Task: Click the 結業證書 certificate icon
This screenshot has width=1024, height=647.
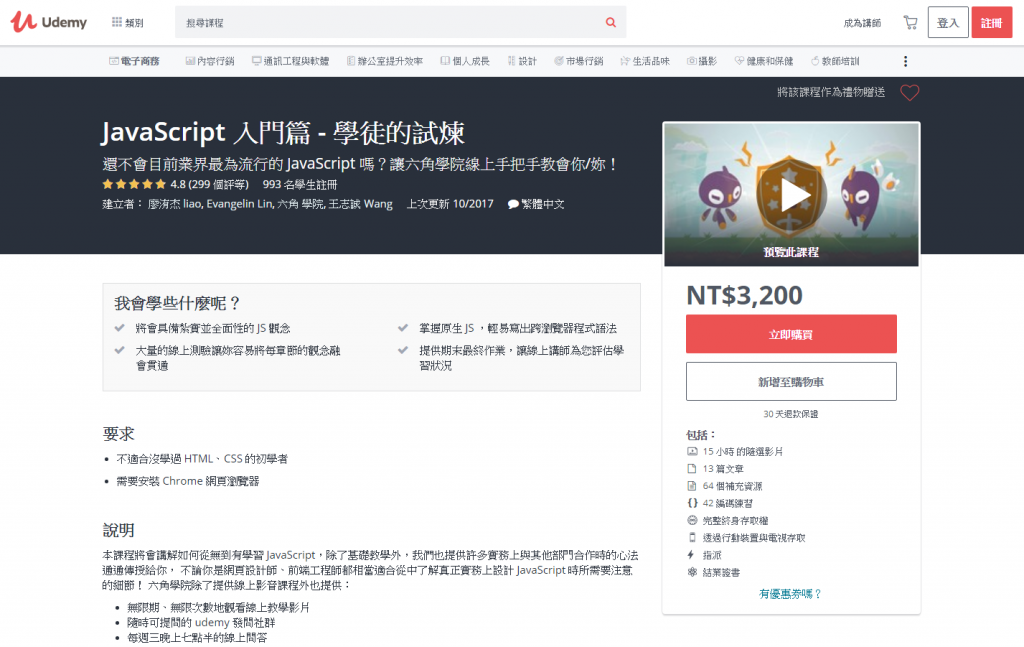Action: (692, 573)
